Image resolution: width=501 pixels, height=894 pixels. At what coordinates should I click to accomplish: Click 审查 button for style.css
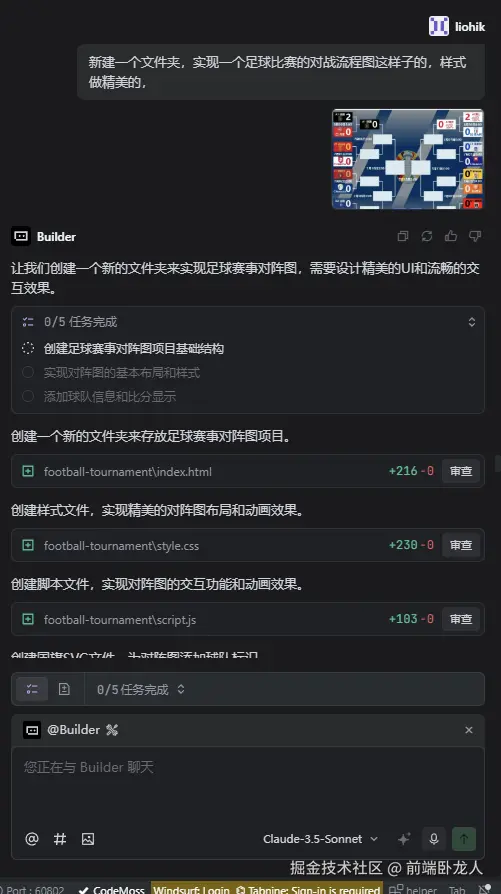point(461,545)
